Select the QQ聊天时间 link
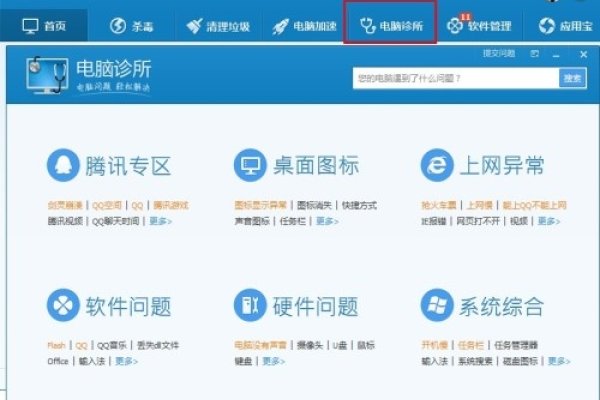This screenshot has height=400, width=600. (116, 221)
